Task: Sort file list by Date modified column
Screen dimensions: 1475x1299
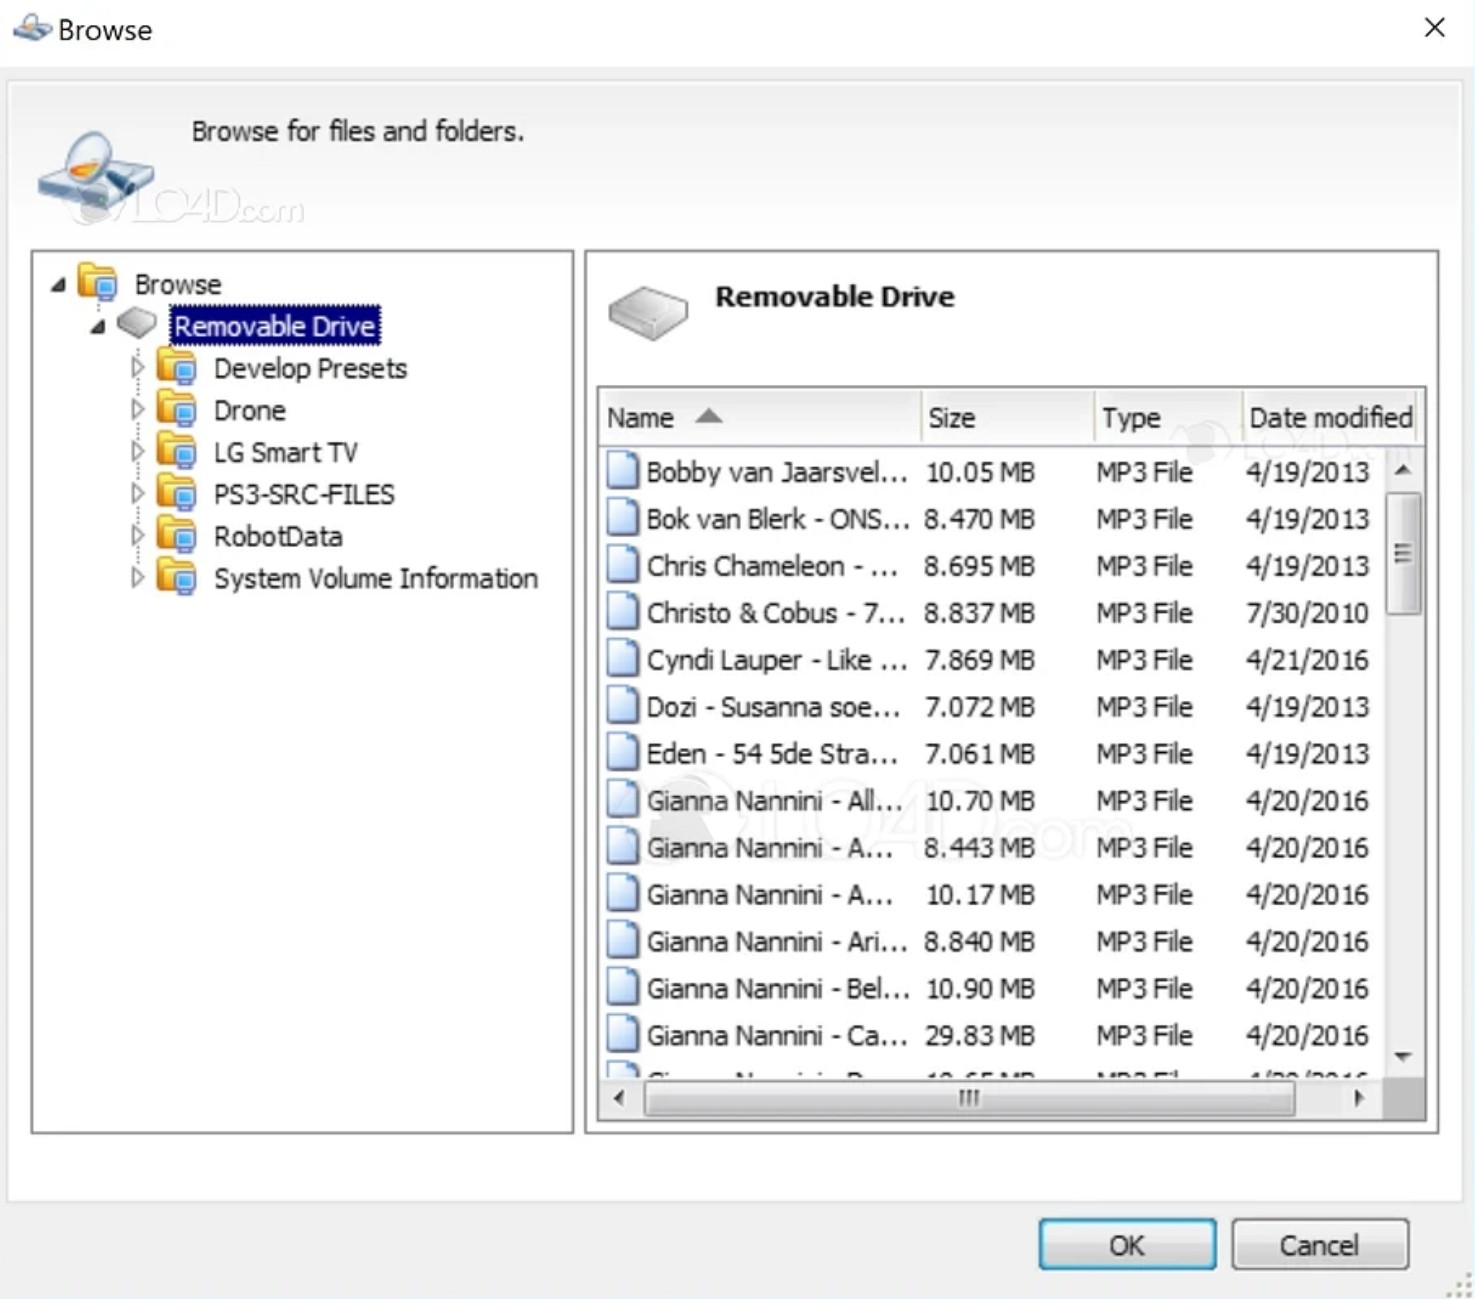Action: (x=1331, y=417)
